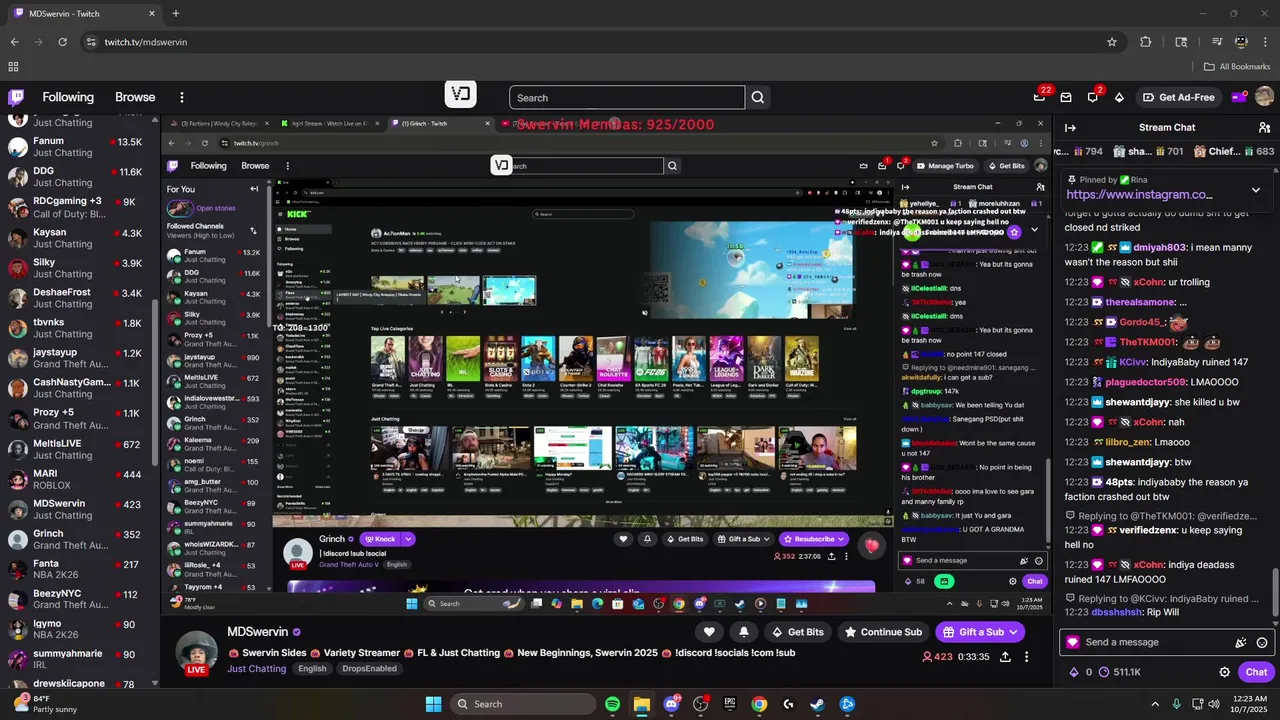Open the community users icon in Stream Chat
1280x720 pixels.
pos(1264,127)
